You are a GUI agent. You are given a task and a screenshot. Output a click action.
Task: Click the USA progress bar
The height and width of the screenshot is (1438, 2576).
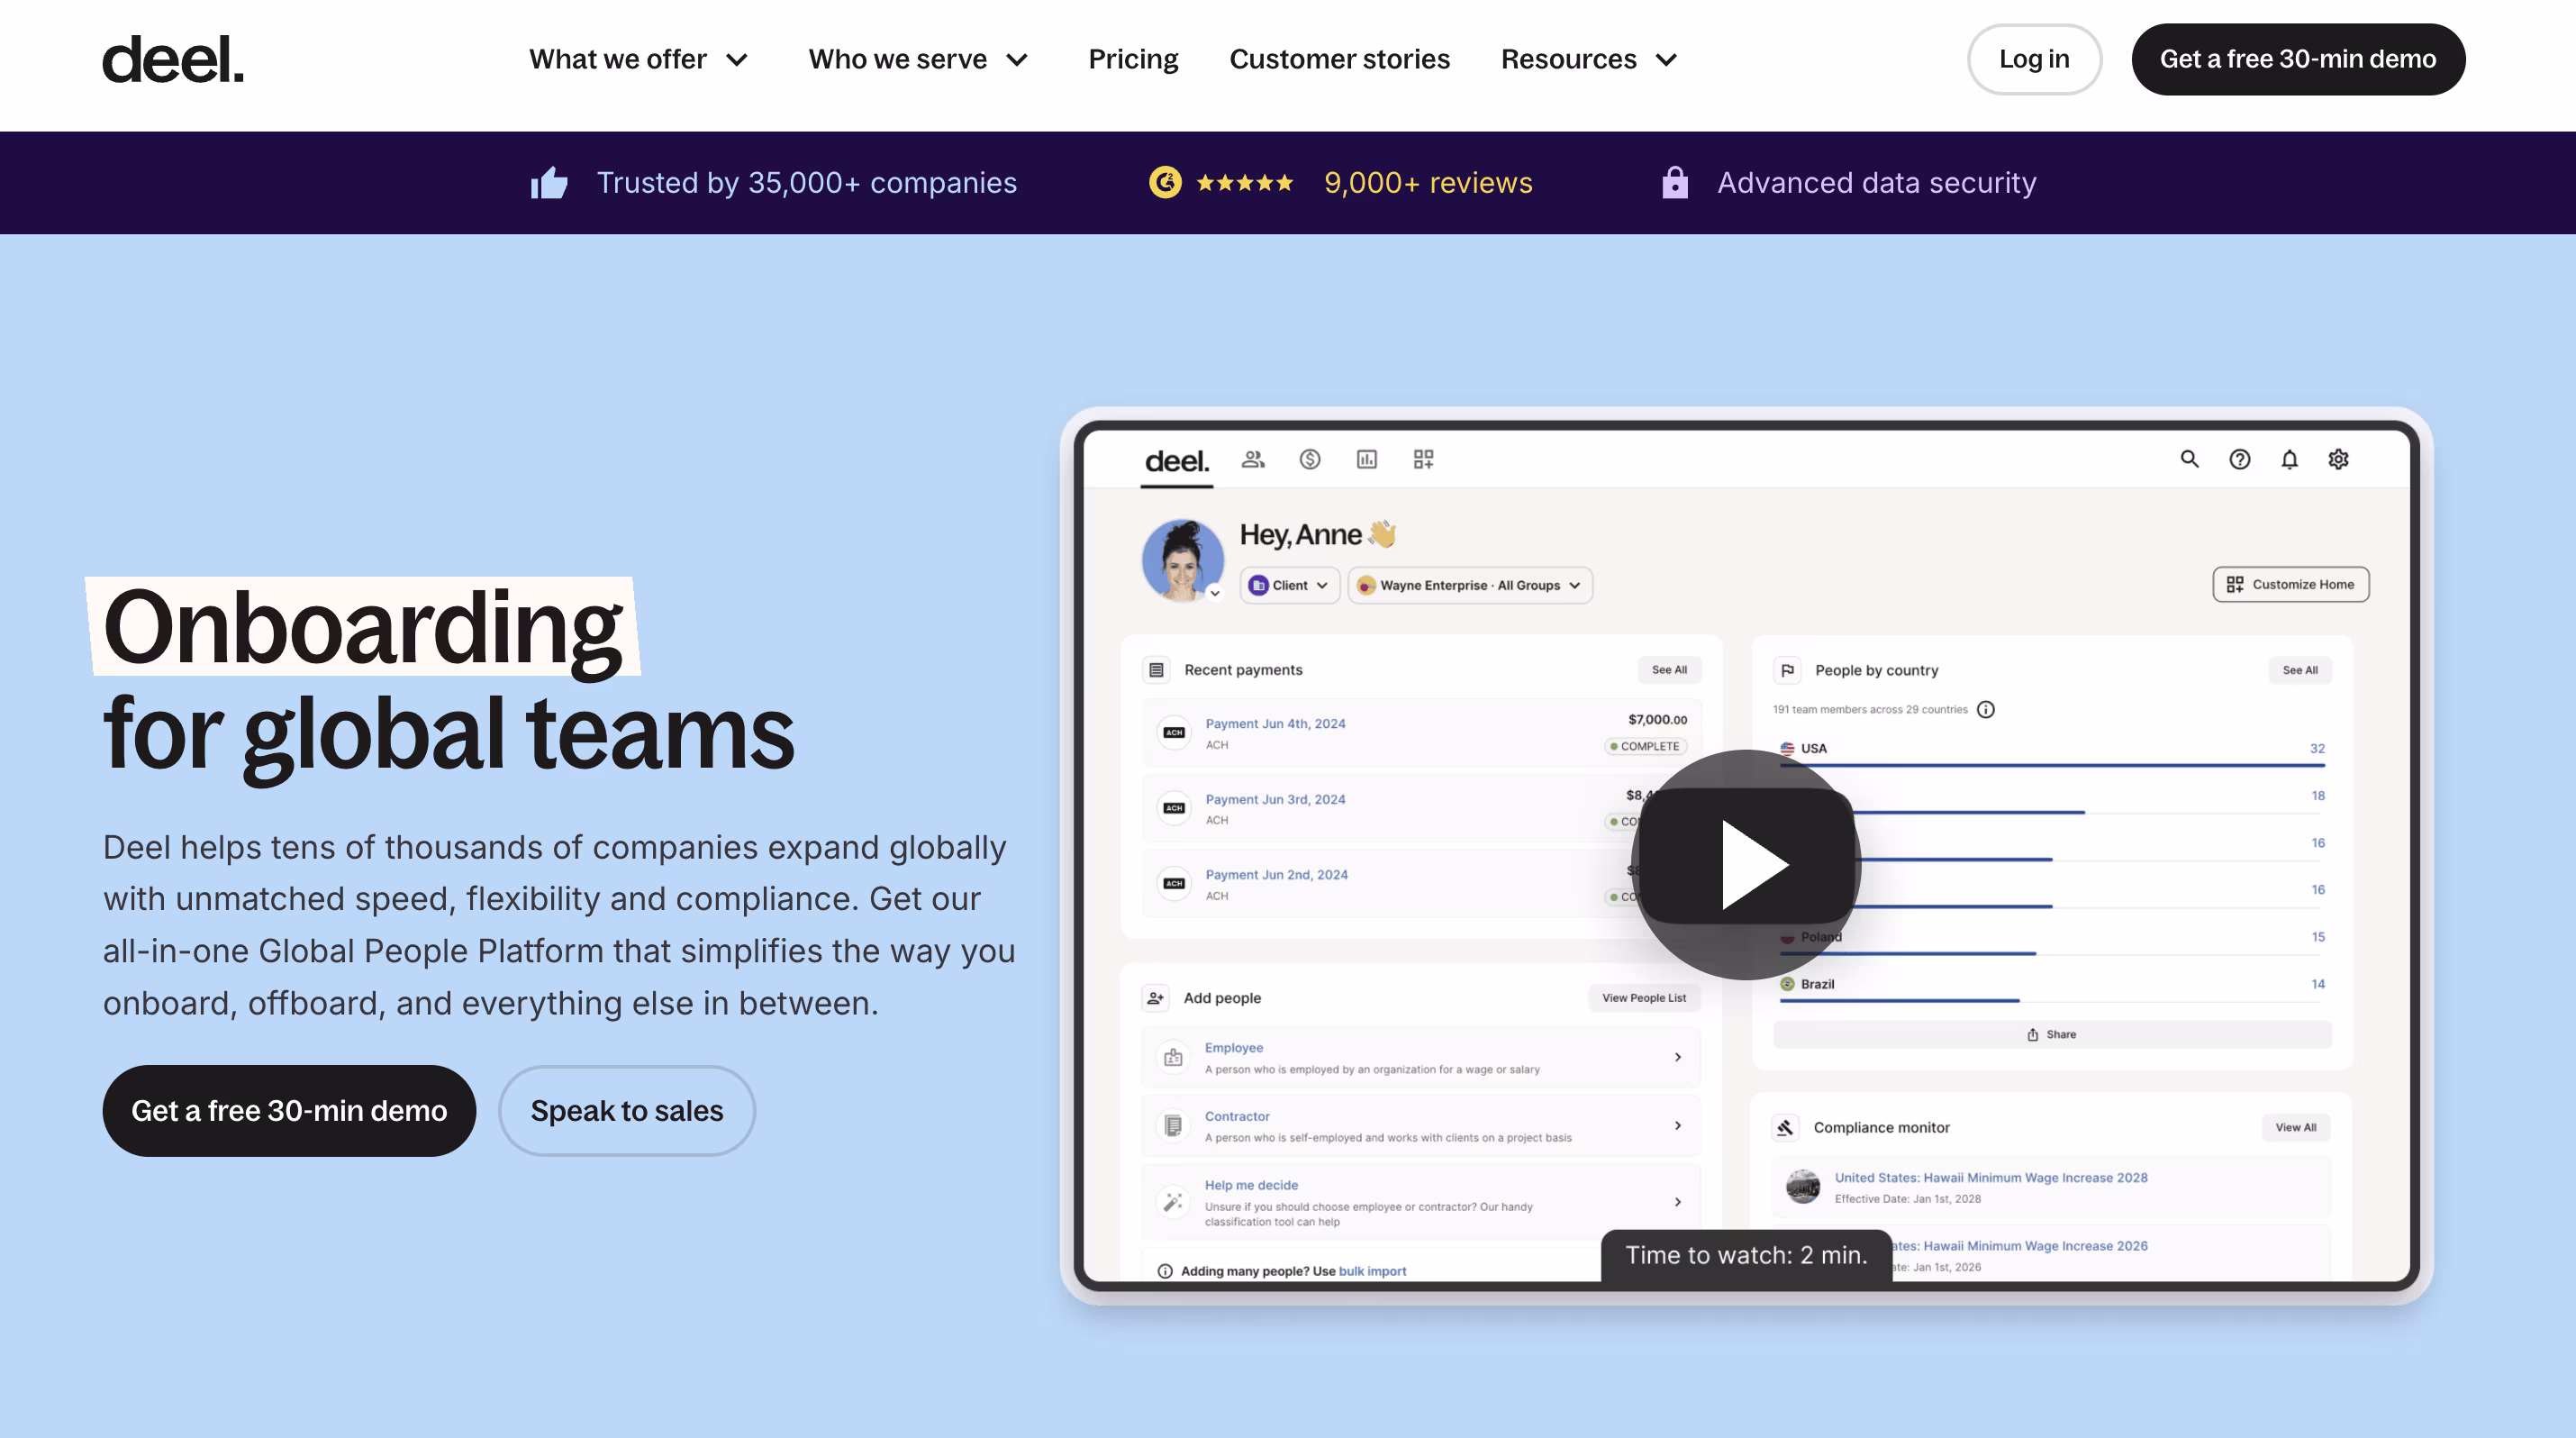(2052, 765)
